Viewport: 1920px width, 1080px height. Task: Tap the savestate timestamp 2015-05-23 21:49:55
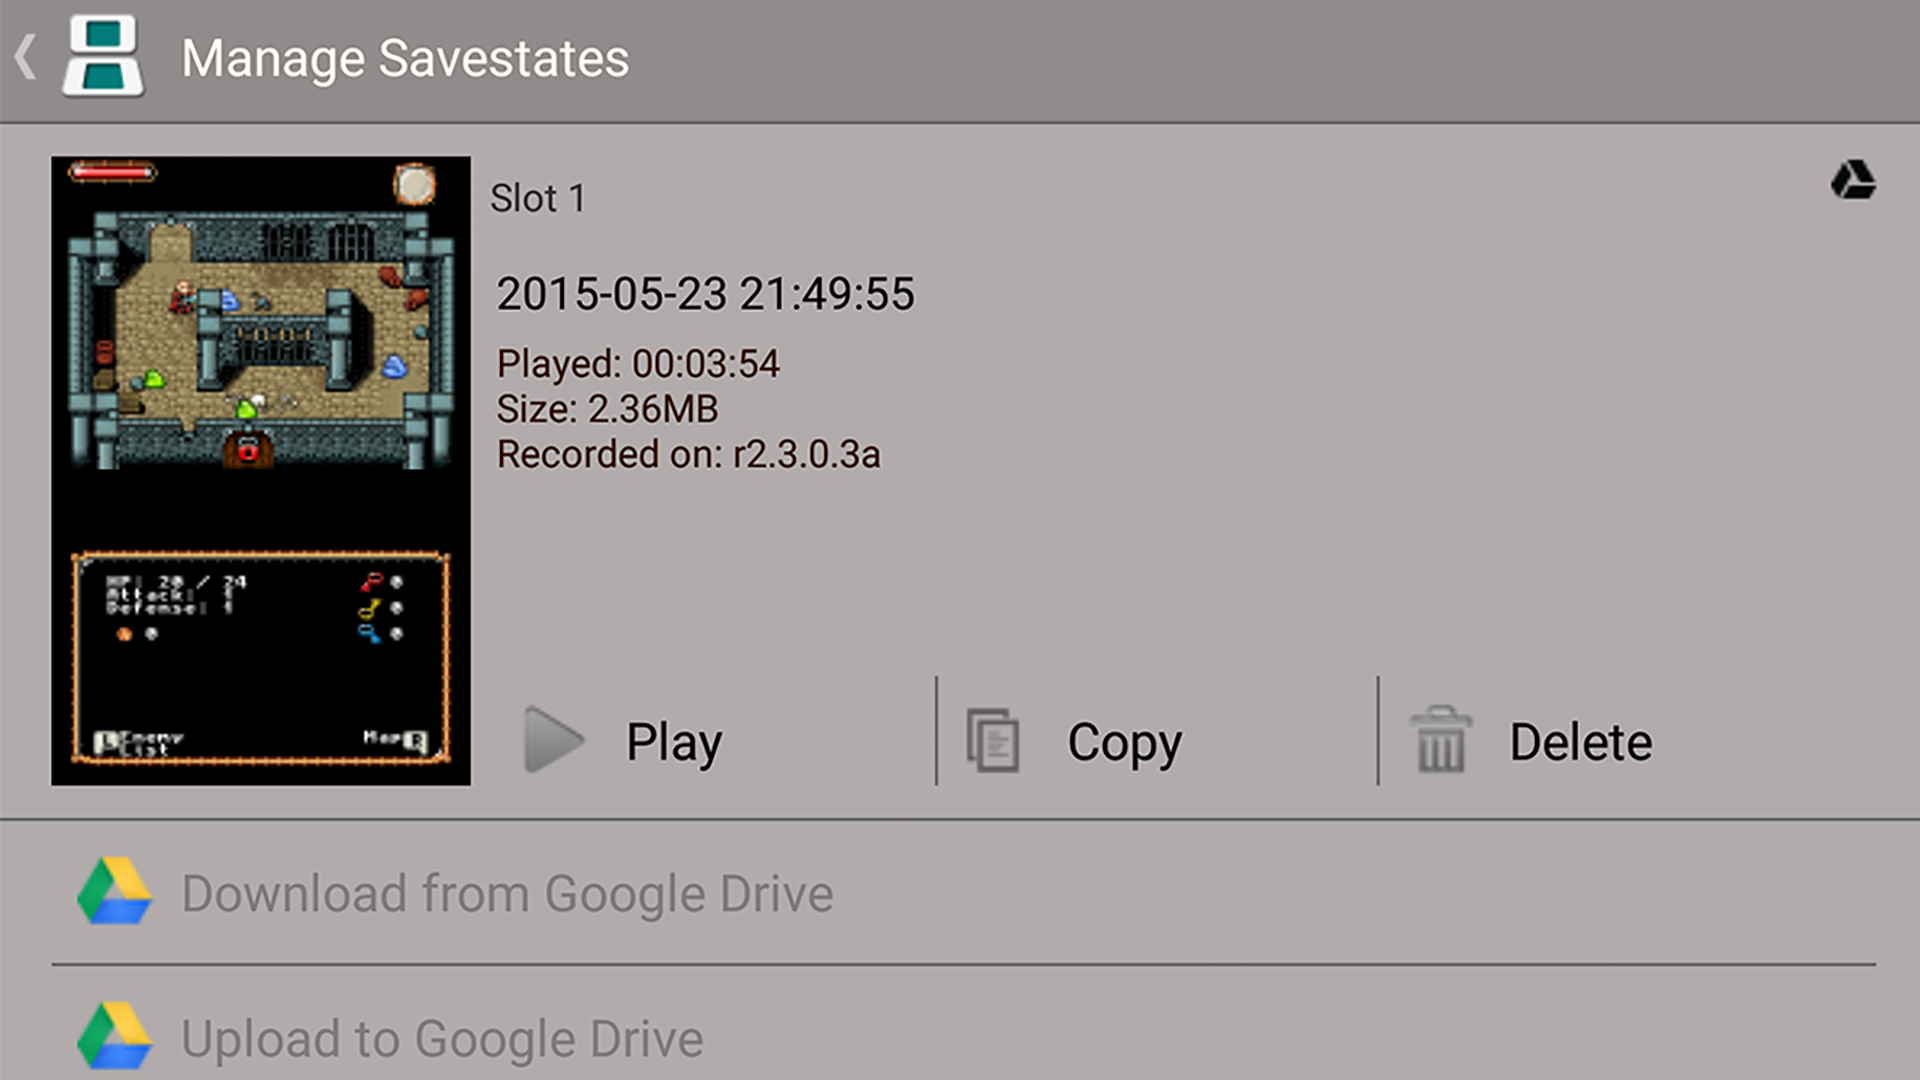[x=707, y=293]
